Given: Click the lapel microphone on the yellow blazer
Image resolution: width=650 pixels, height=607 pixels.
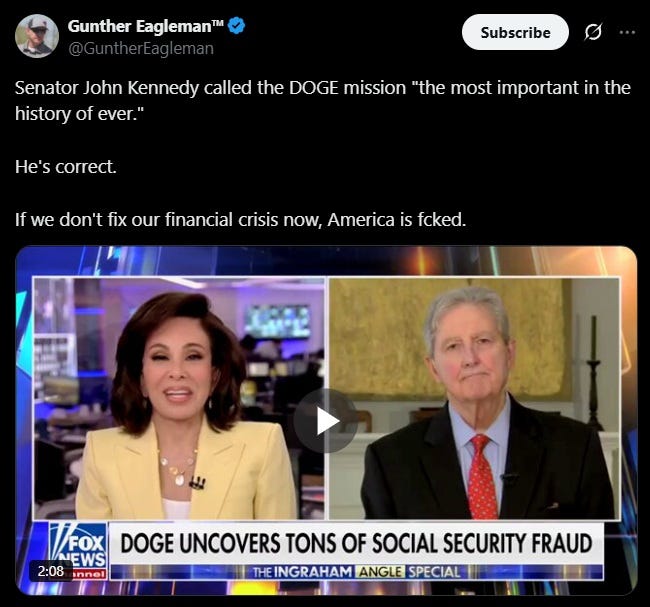Looking at the screenshot, I should 198,483.
